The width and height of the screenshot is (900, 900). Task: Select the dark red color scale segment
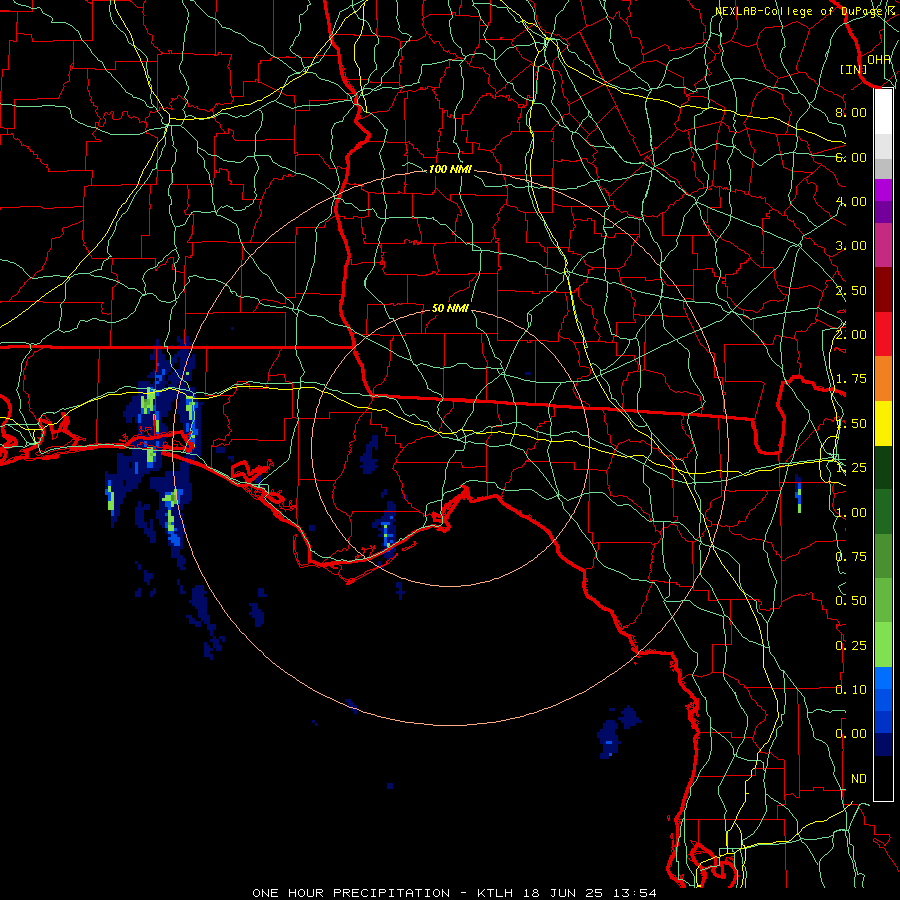coord(883,290)
